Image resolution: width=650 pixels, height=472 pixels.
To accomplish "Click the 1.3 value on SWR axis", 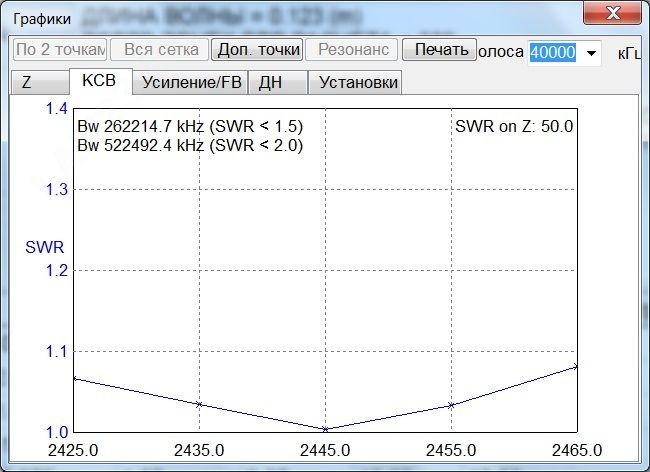I will coord(56,189).
